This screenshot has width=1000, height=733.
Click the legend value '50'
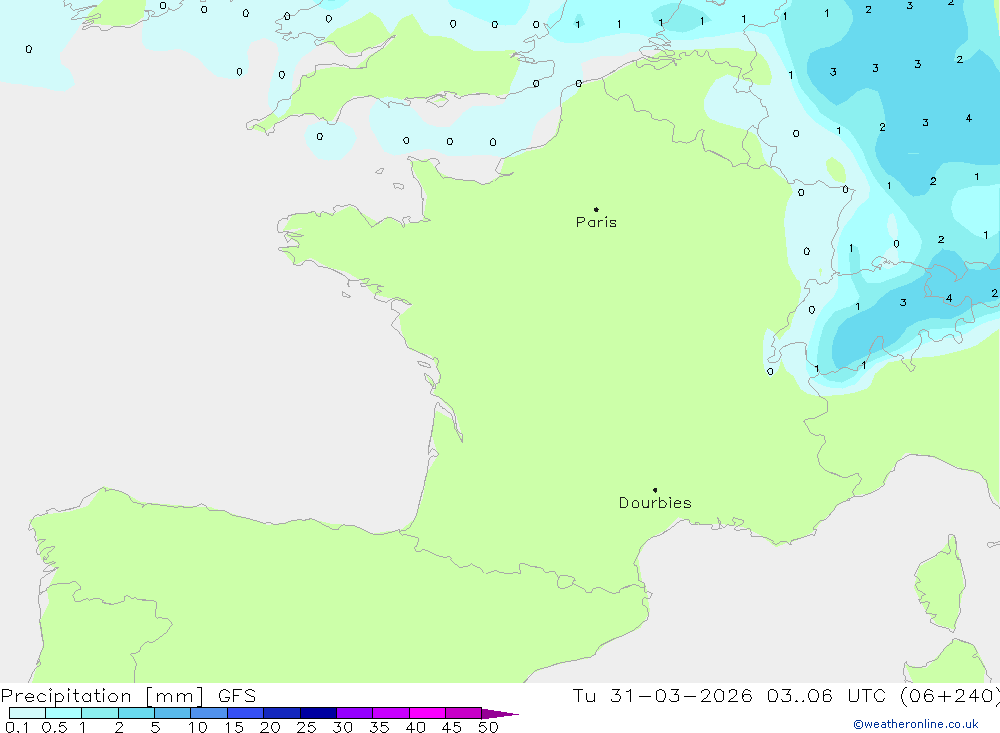coord(488,727)
